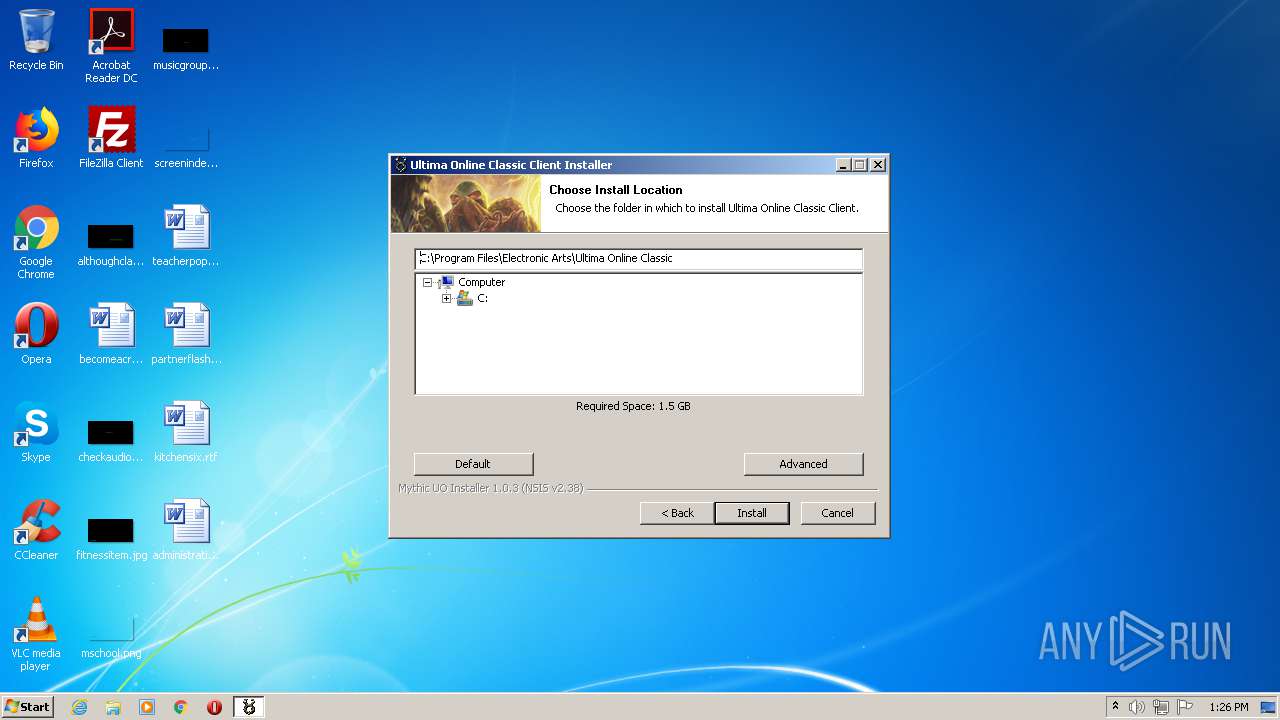Cancel the installer
Viewport: 1280px width, 720px height.
click(837, 513)
